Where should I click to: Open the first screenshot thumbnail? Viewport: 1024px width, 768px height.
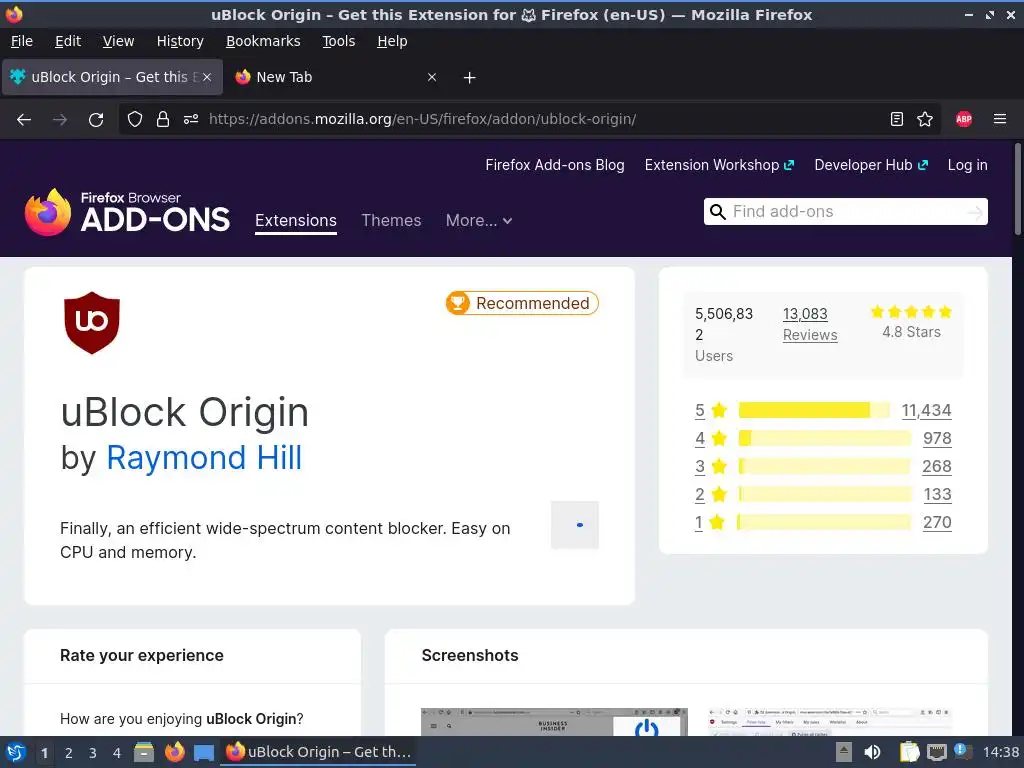click(554, 722)
